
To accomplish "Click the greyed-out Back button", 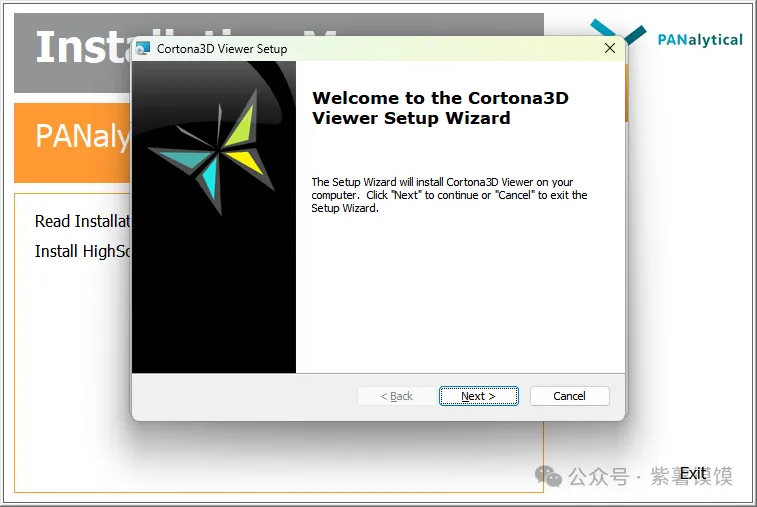I will click(x=397, y=396).
